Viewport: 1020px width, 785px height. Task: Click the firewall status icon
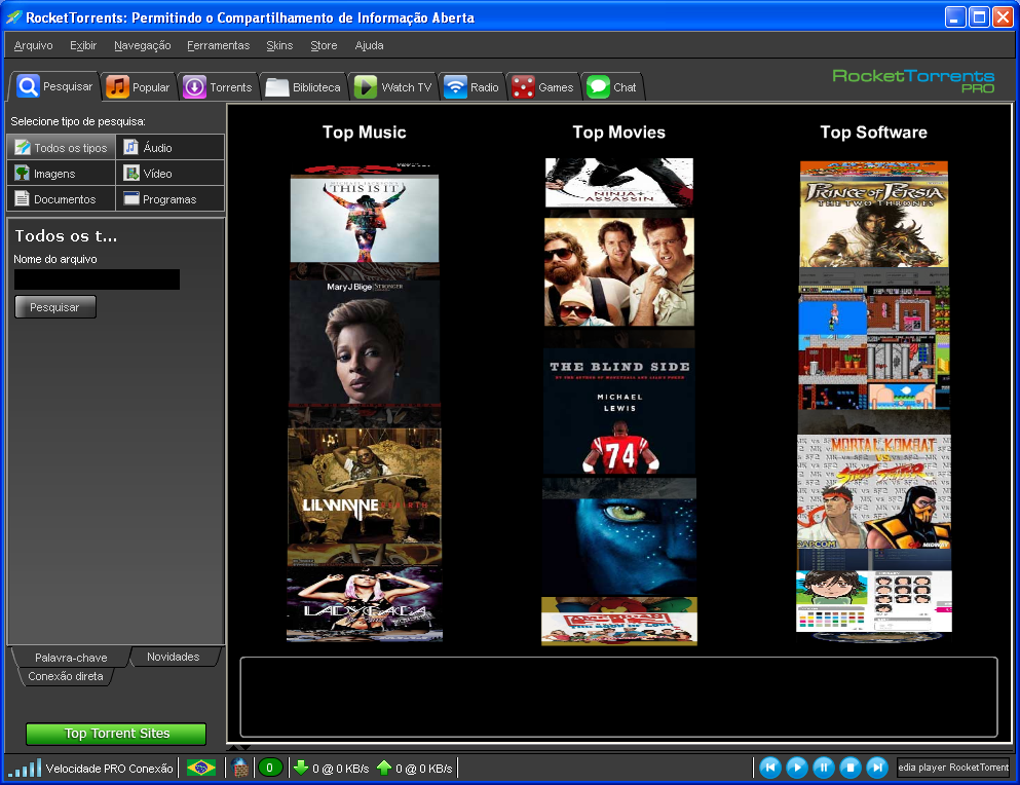[x=241, y=768]
